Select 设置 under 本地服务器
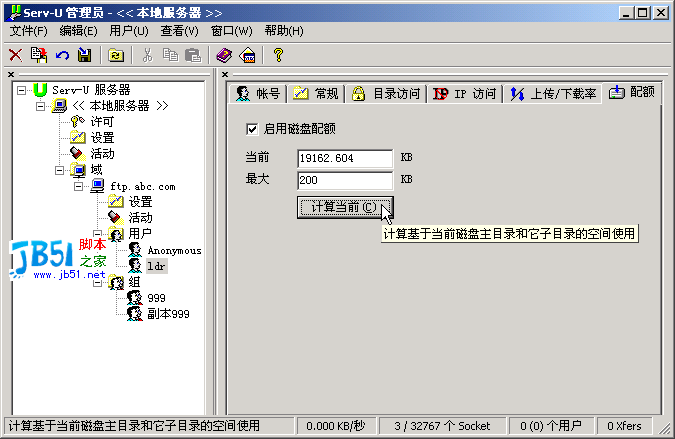This screenshot has height=439, width=675. click(102, 138)
